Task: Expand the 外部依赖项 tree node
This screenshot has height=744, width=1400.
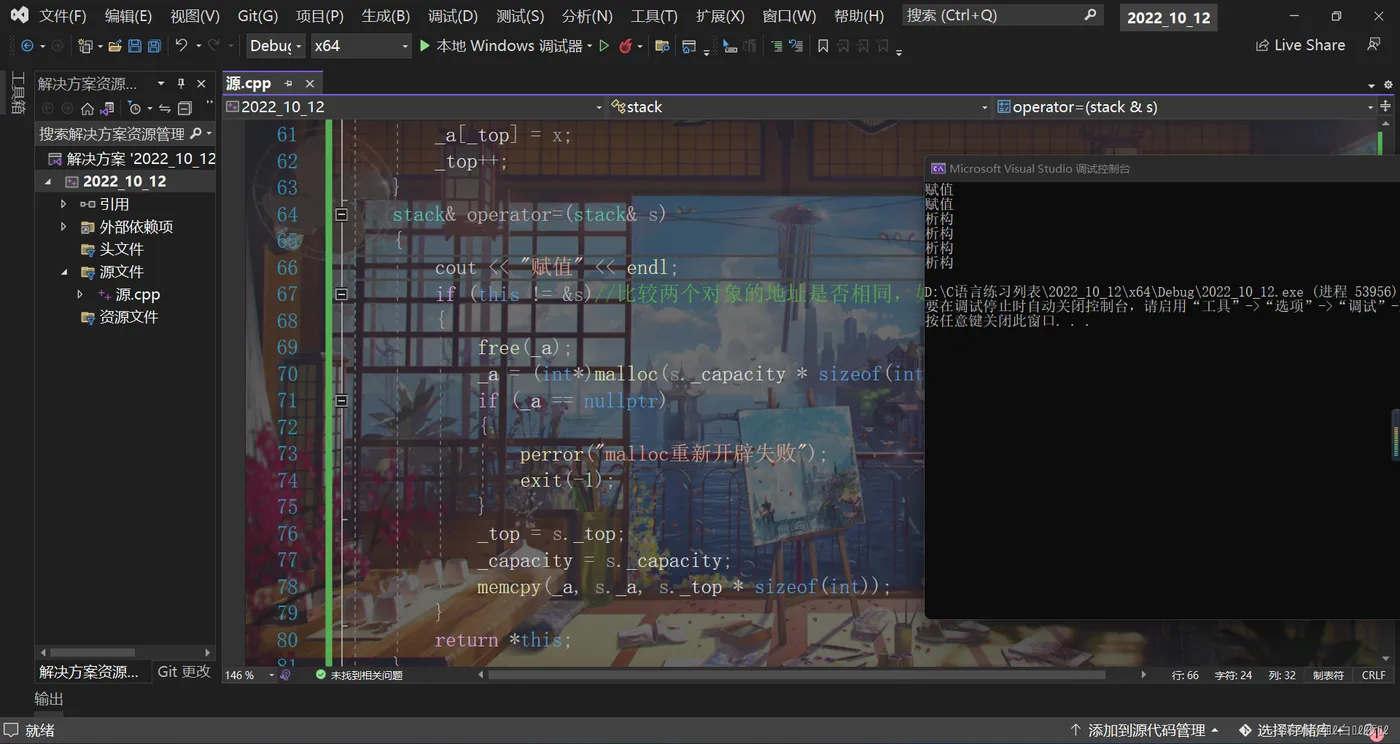Action: 64,227
